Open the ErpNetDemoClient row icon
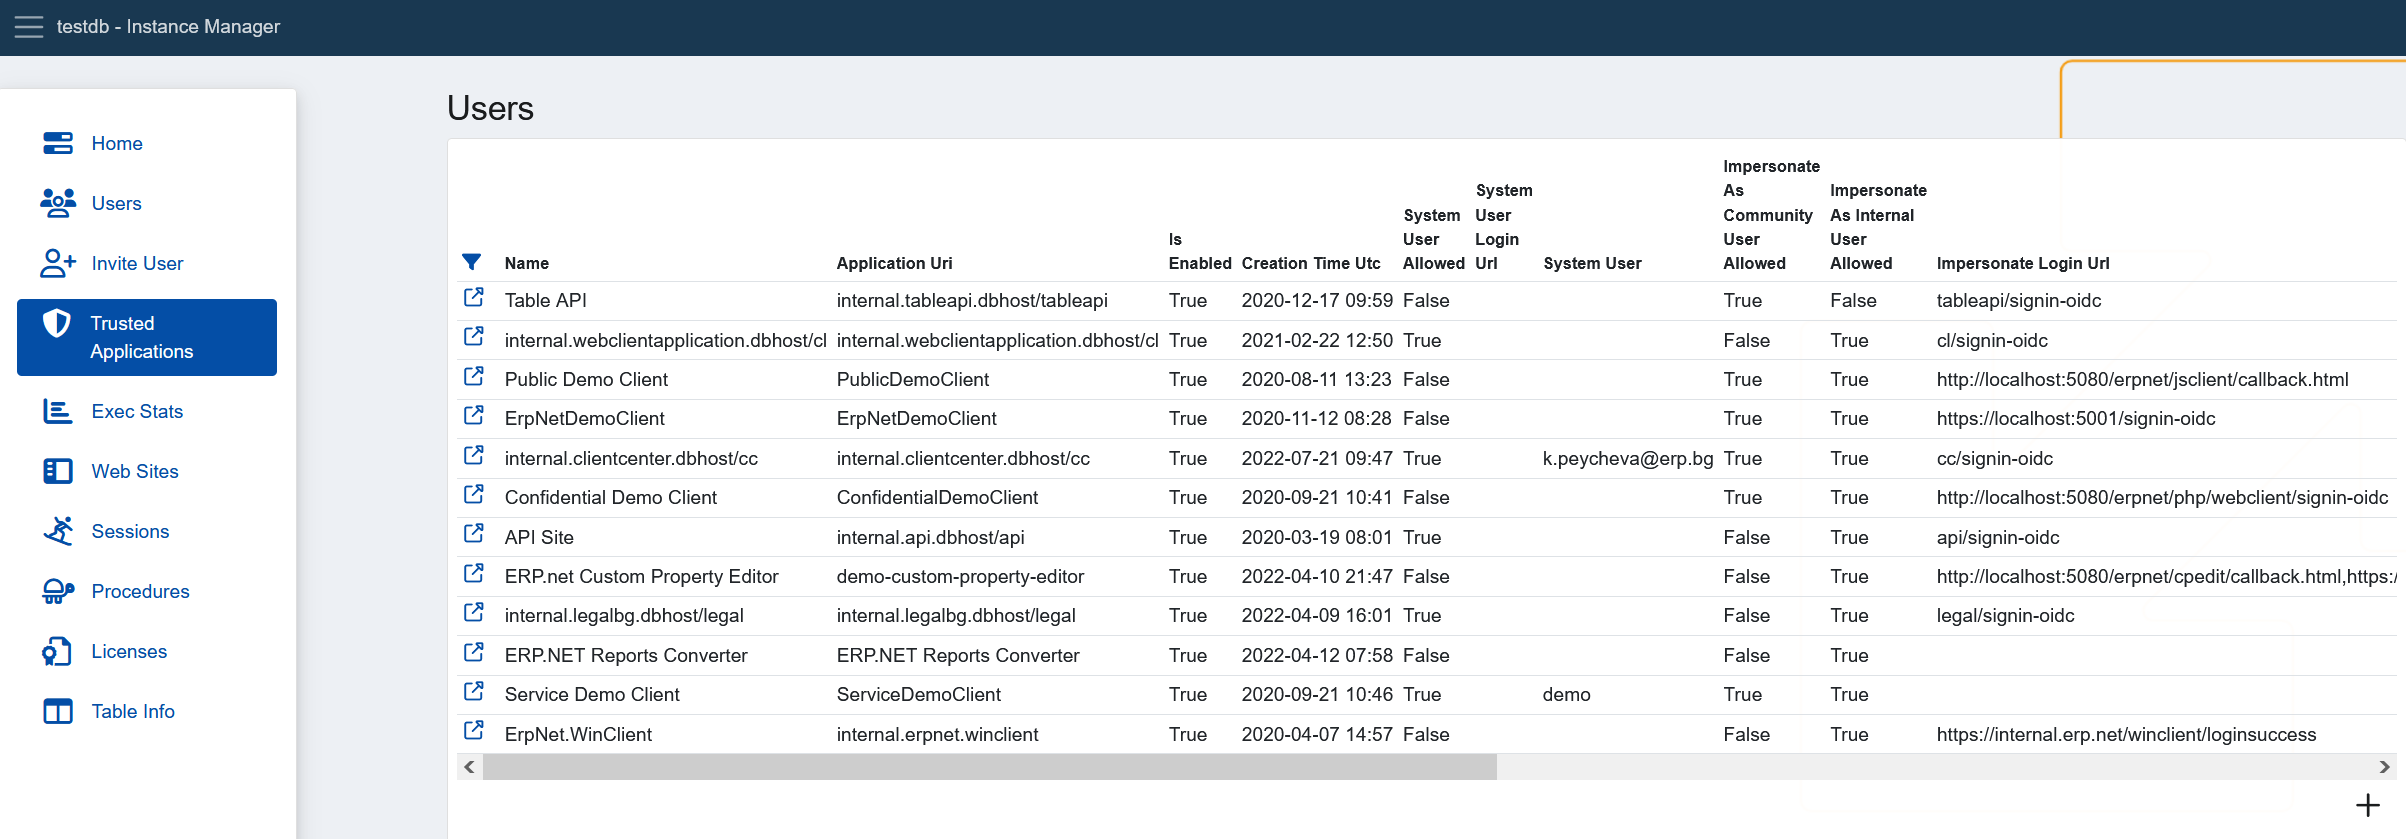The width and height of the screenshot is (2406, 839). [x=474, y=416]
